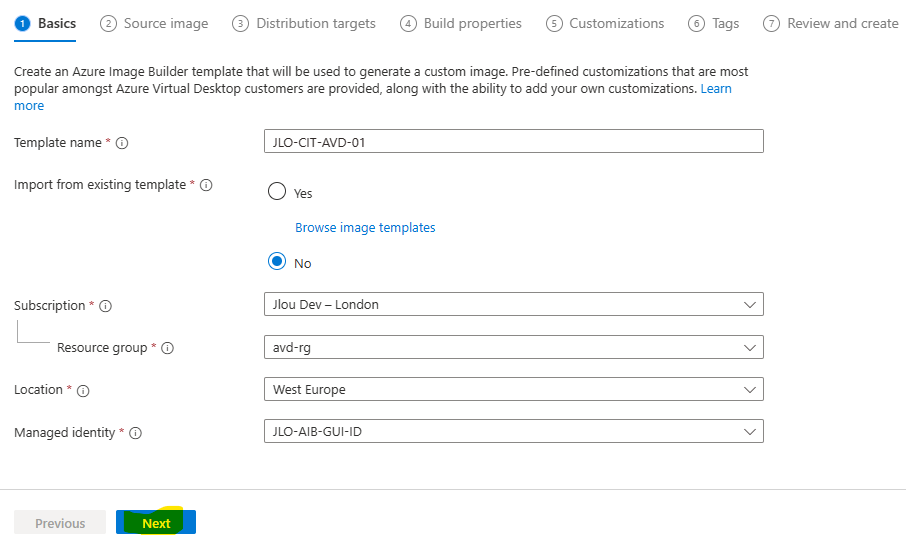Image resolution: width=906 pixels, height=538 pixels.
Task: Open the Tags tab
Action: click(714, 24)
